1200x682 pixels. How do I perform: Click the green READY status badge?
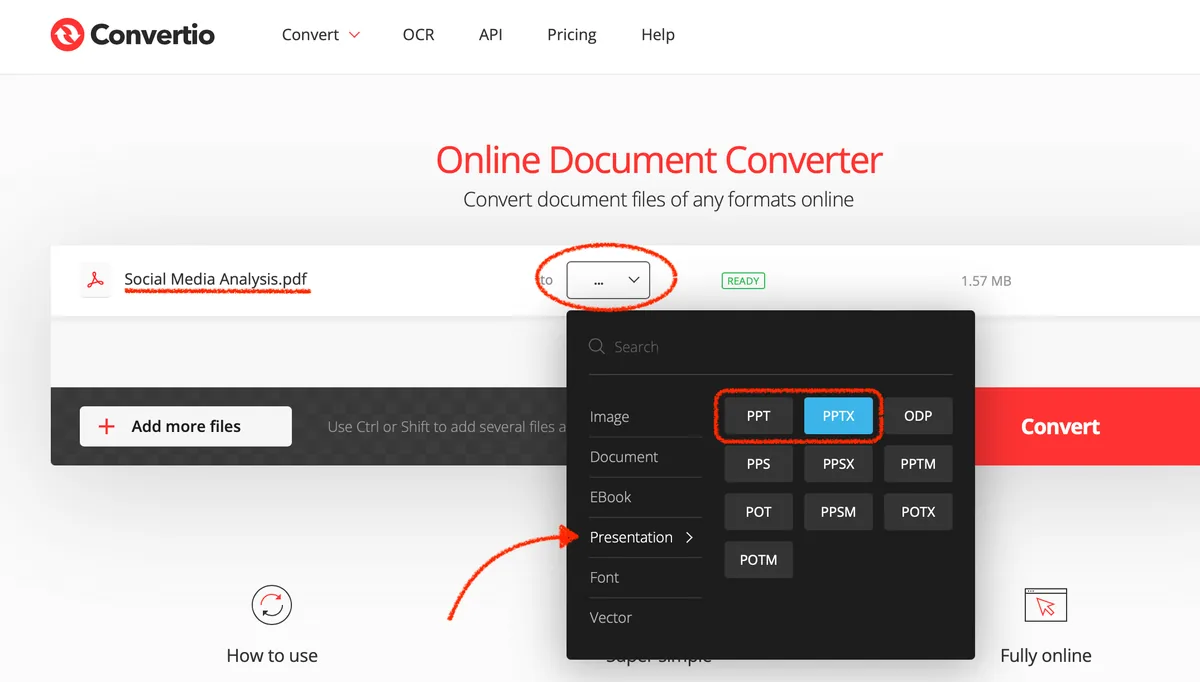click(743, 281)
